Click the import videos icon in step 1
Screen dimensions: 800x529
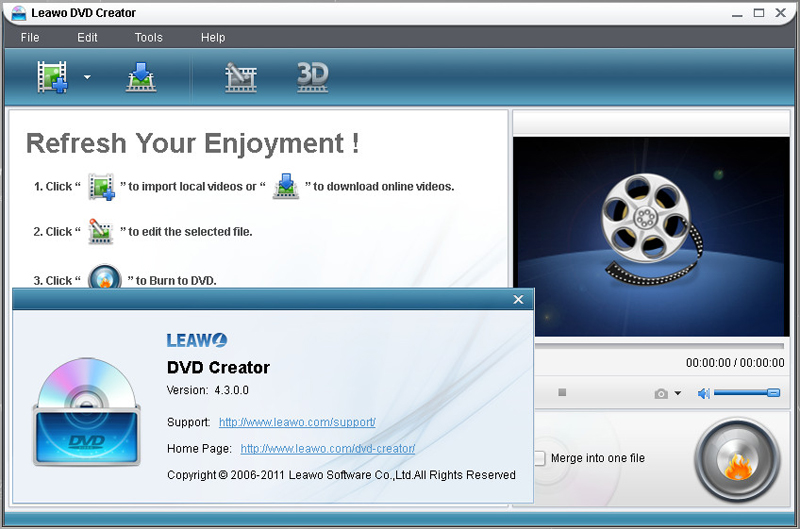coord(101,187)
